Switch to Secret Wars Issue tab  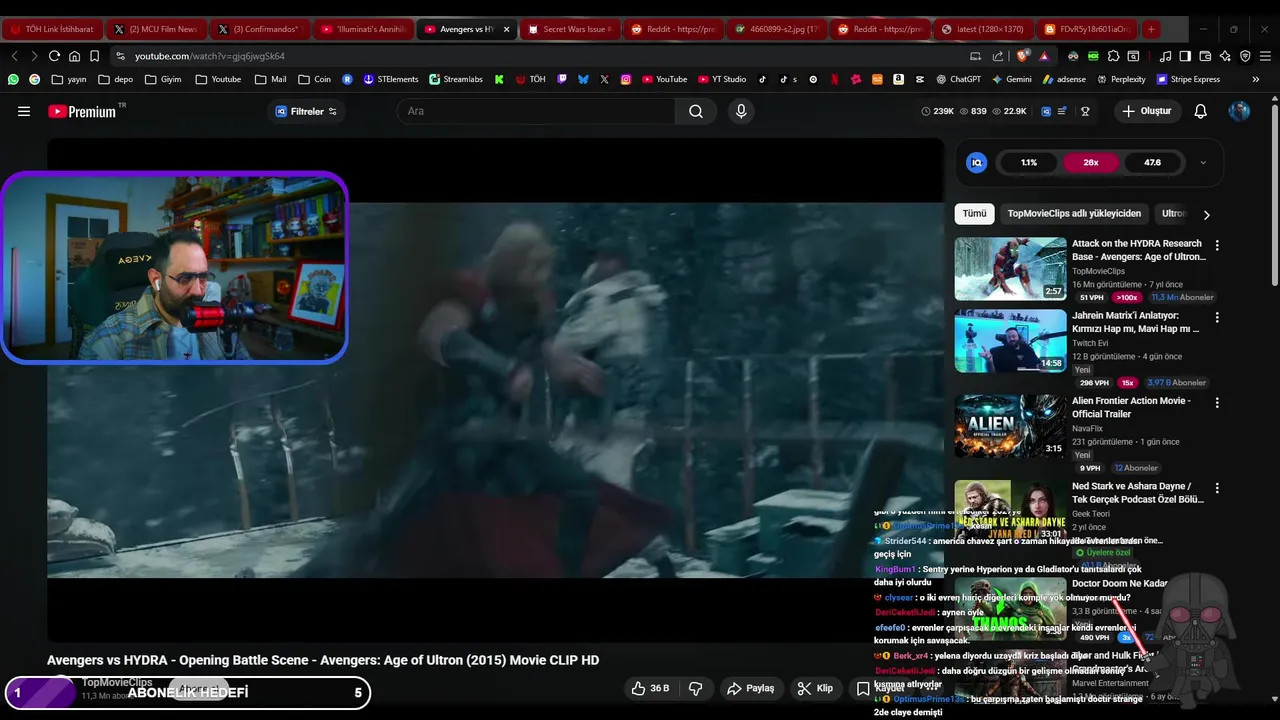[569, 29]
